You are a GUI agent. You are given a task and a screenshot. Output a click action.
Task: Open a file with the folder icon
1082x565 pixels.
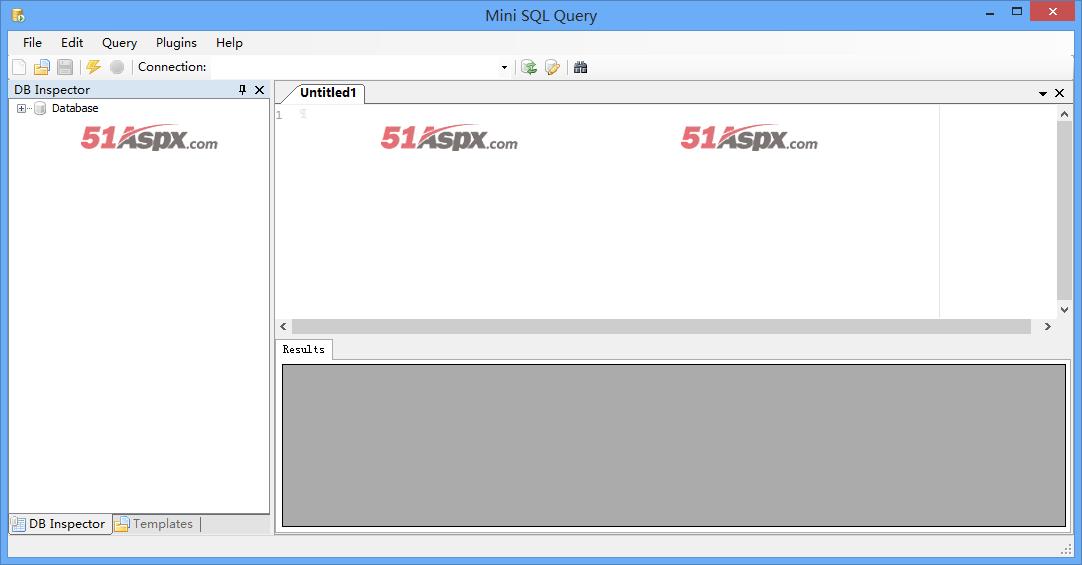click(42, 67)
